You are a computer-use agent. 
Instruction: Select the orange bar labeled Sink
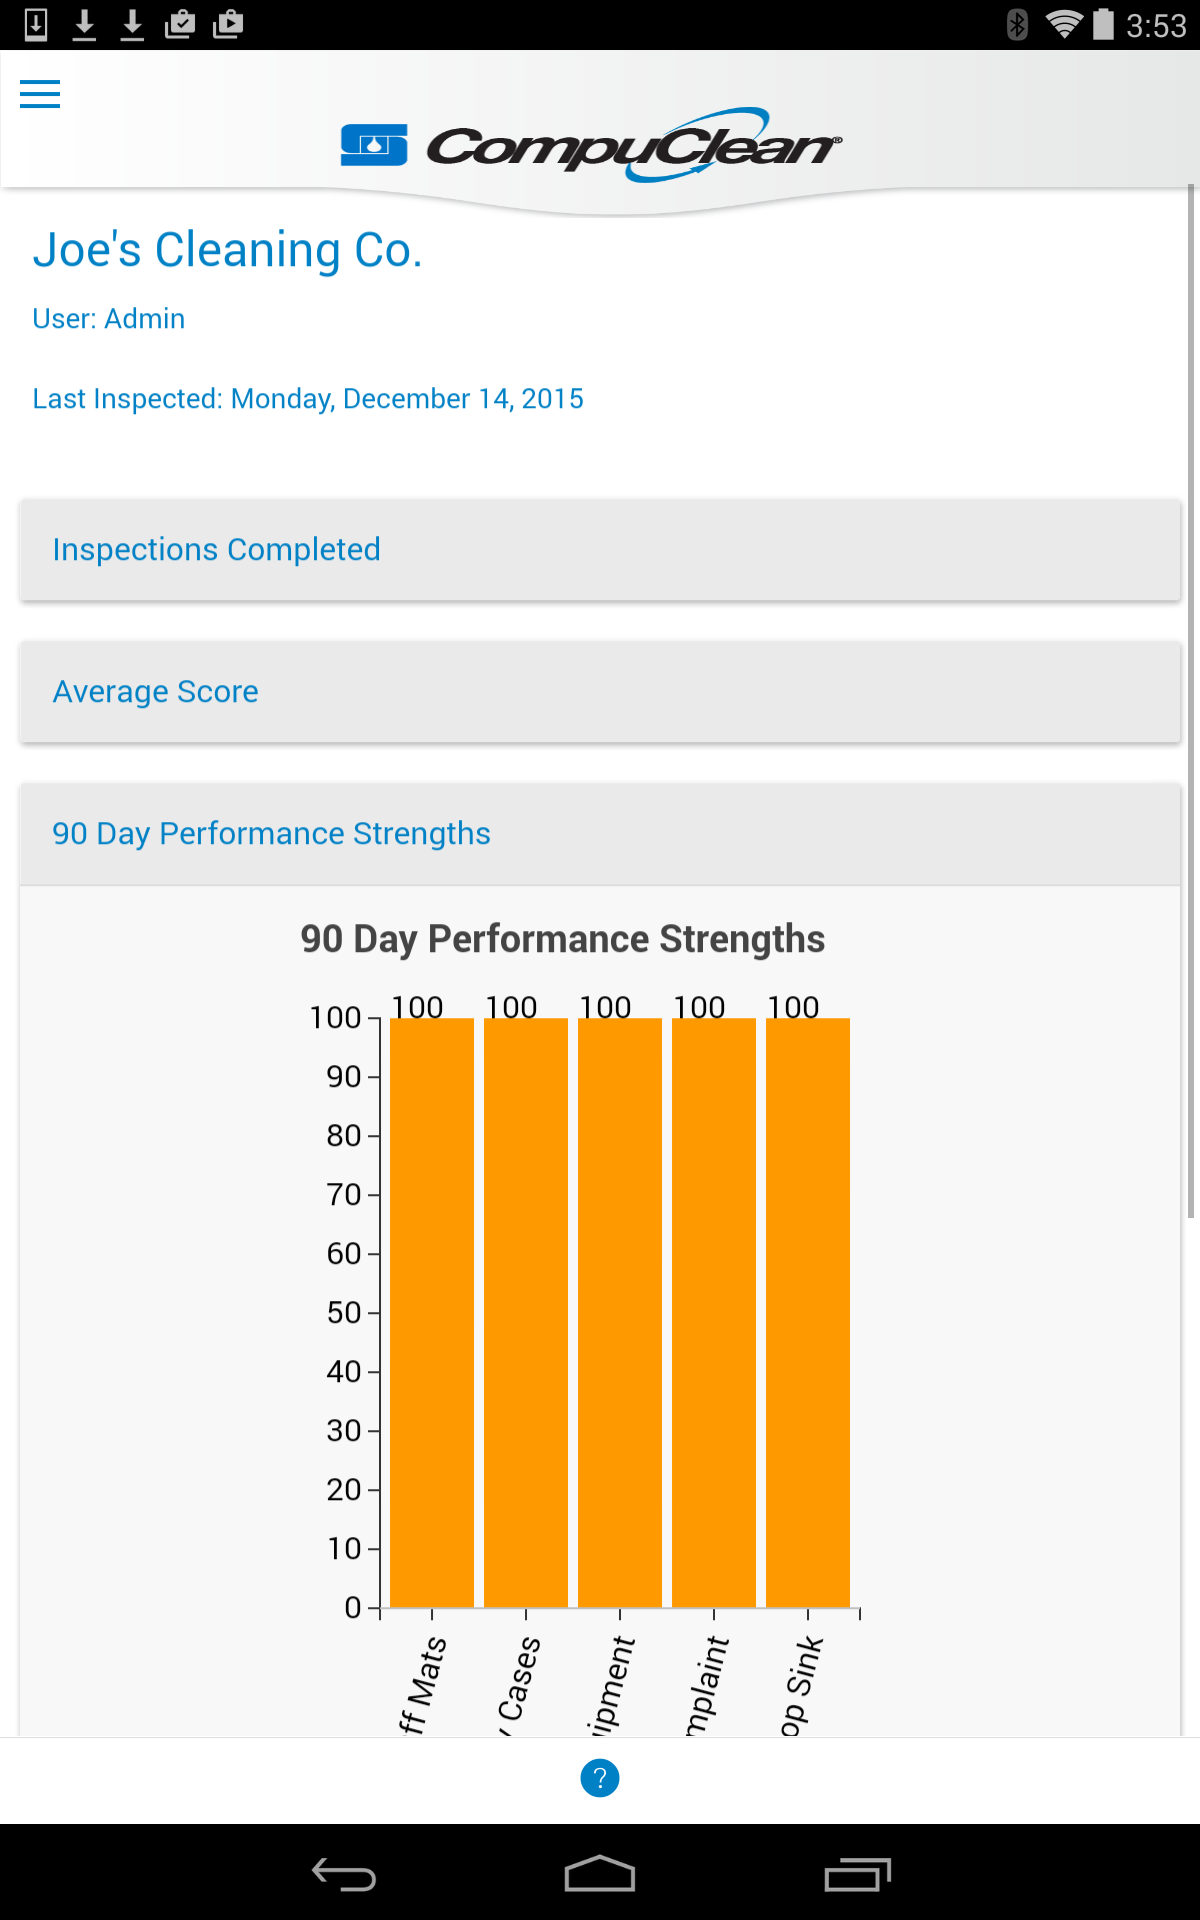pyautogui.click(x=808, y=1312)
